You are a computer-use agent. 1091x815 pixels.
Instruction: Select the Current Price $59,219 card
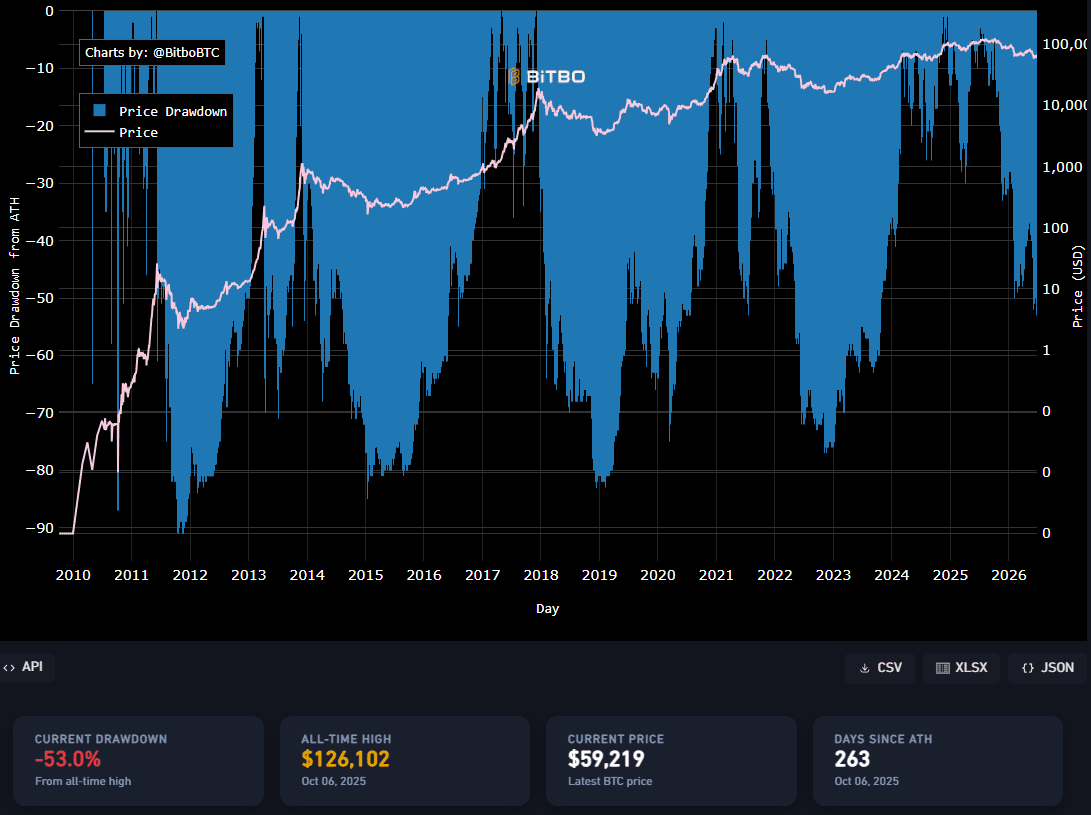671,761
